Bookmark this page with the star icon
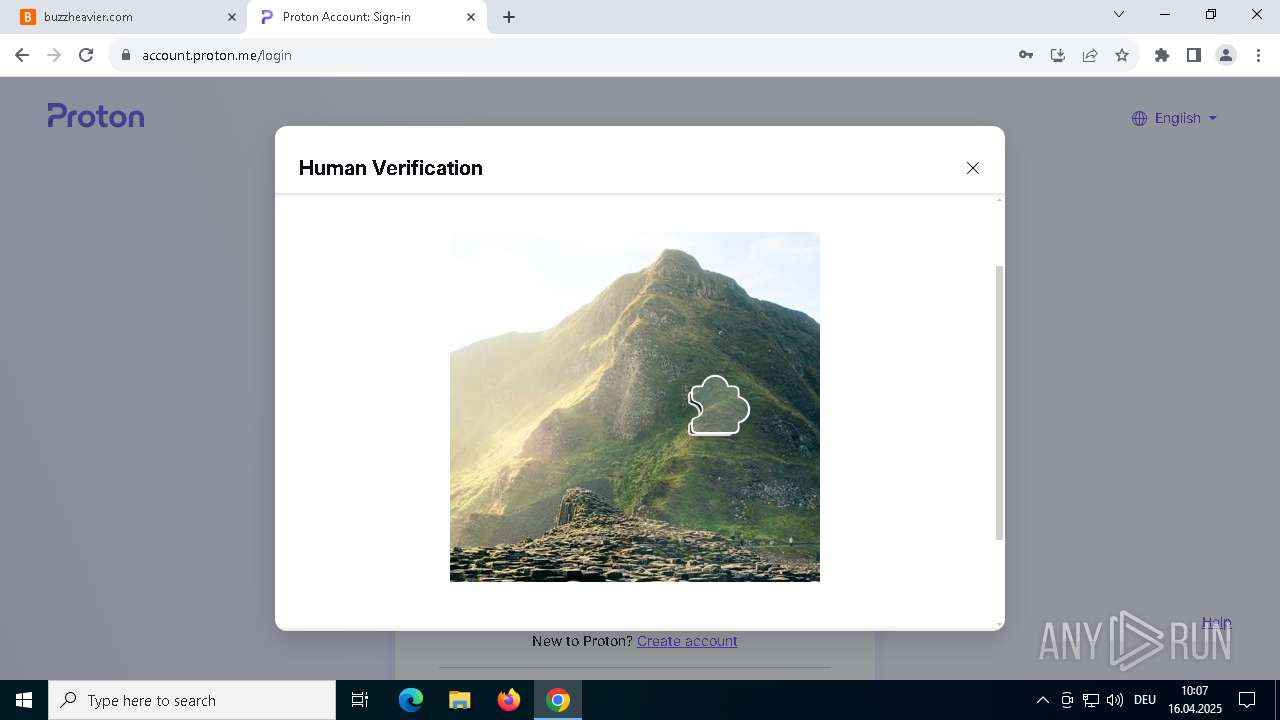Image resolution: width=1280 pixels, height=720 pixels. 1122,55
